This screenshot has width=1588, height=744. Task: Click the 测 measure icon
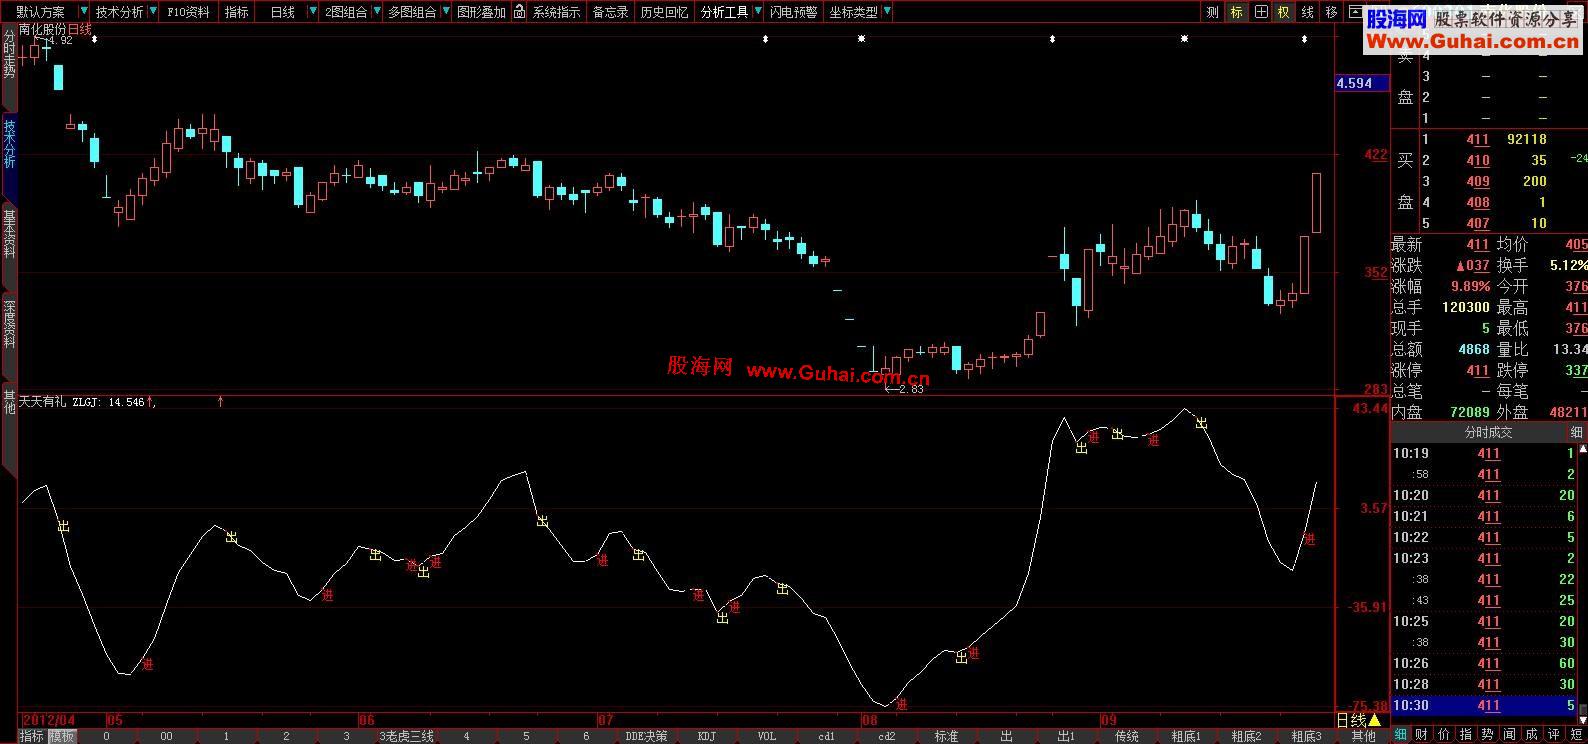(x=1213, y=12)
